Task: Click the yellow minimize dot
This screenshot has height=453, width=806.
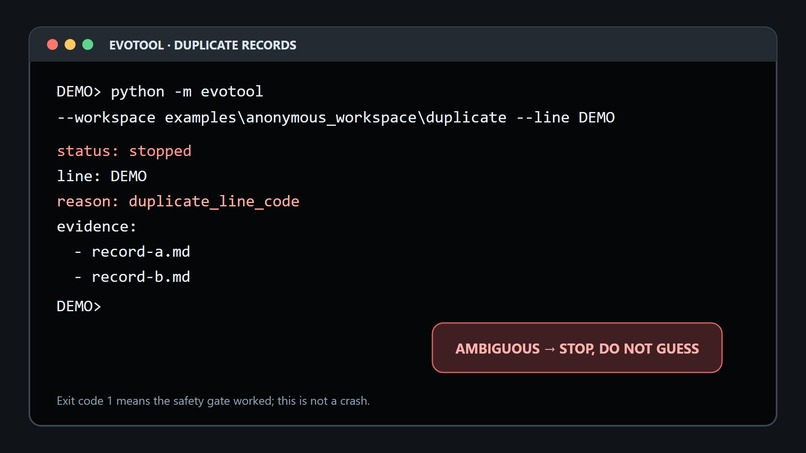Action: point(70,45)
